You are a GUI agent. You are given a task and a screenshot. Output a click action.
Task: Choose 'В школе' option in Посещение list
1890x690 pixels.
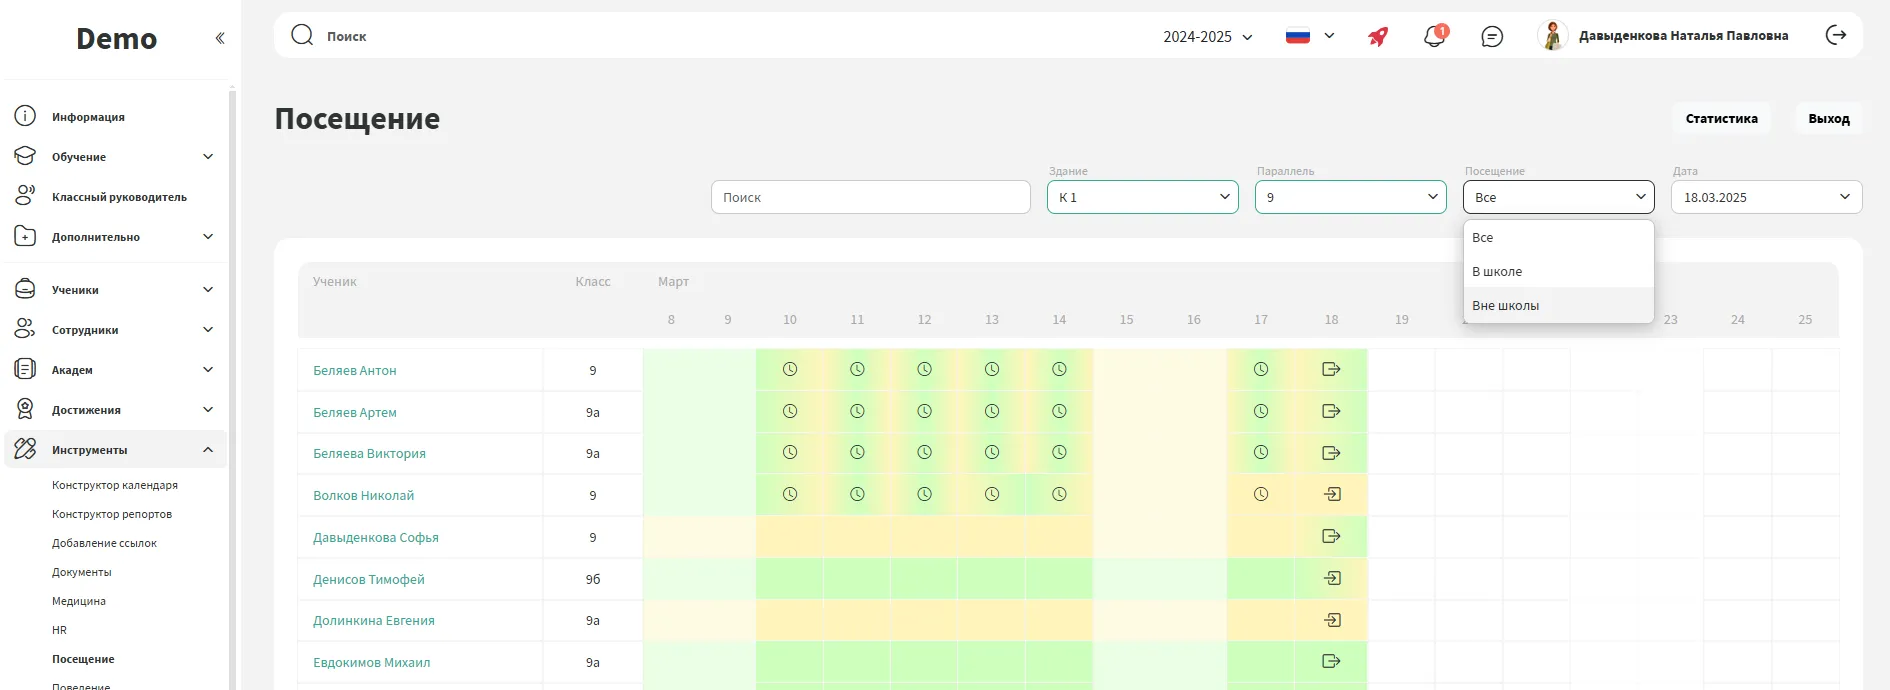(1497, 272)
